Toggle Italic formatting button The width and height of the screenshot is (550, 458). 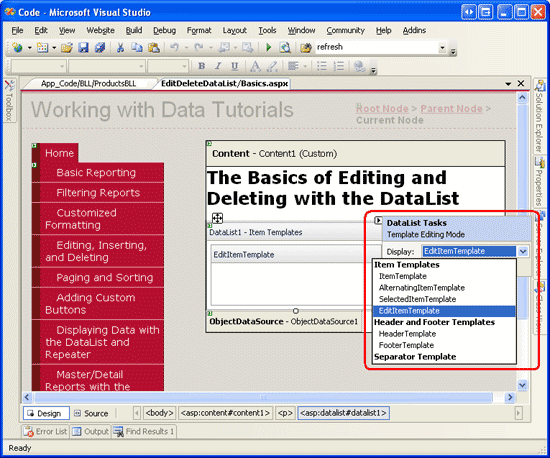click(x=218, y=66)
